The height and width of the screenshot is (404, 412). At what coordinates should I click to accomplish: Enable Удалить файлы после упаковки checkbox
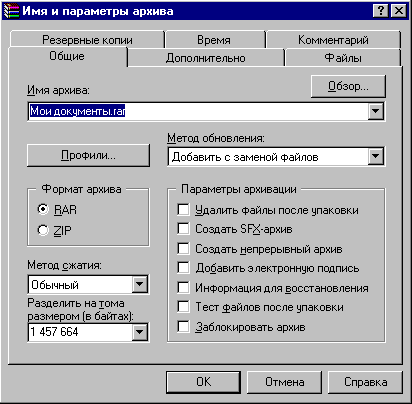pyautogui.click(x=183, y=210)
